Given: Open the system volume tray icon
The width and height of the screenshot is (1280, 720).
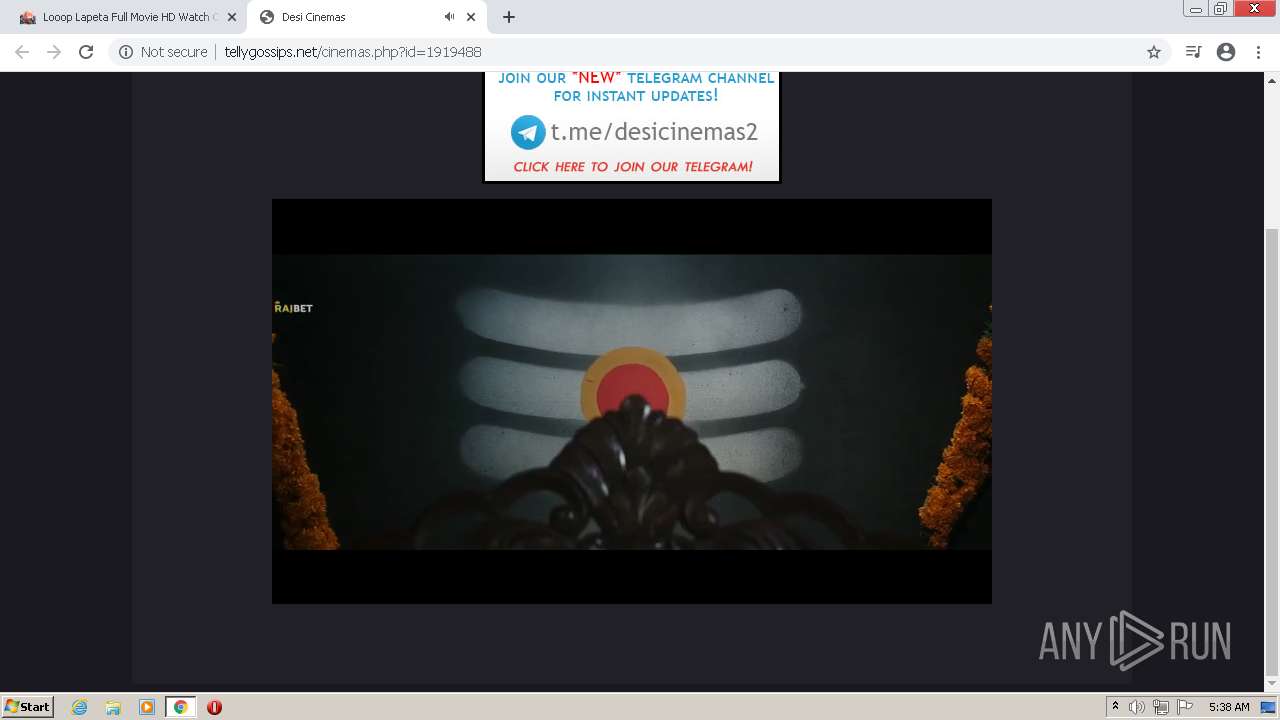Looking at the screenshot, I should pyautogui.click(x=1137, y=707).
